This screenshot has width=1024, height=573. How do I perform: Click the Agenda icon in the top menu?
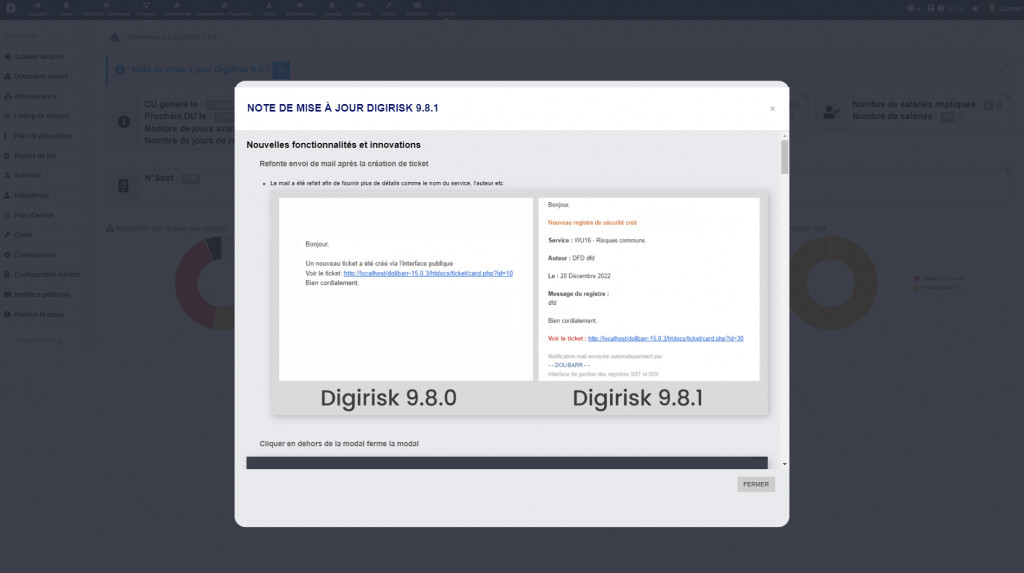(332, 6)
